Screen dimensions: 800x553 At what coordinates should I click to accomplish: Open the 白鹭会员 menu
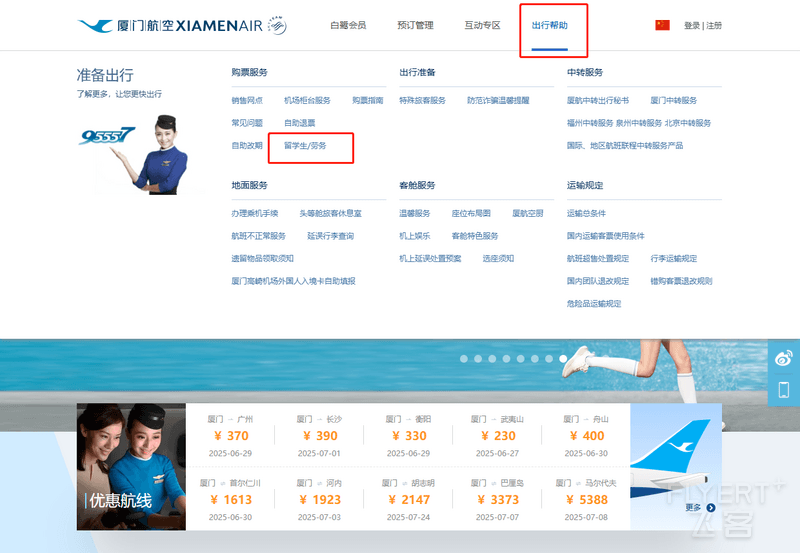coord(348,25)
